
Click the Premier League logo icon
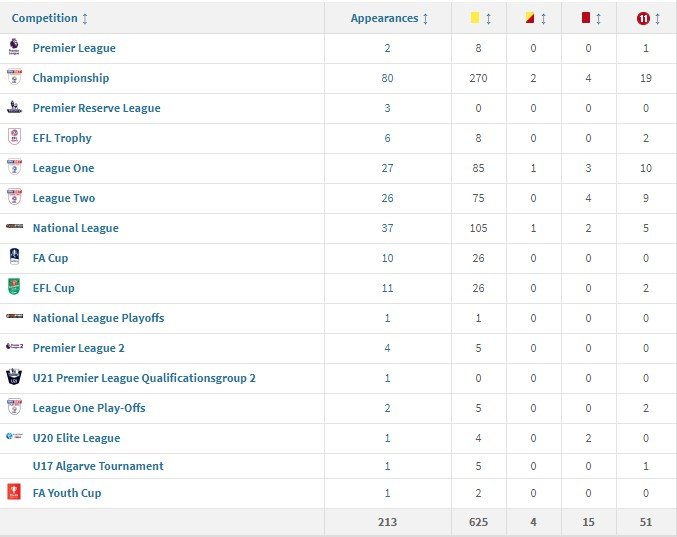coord(14,48)
